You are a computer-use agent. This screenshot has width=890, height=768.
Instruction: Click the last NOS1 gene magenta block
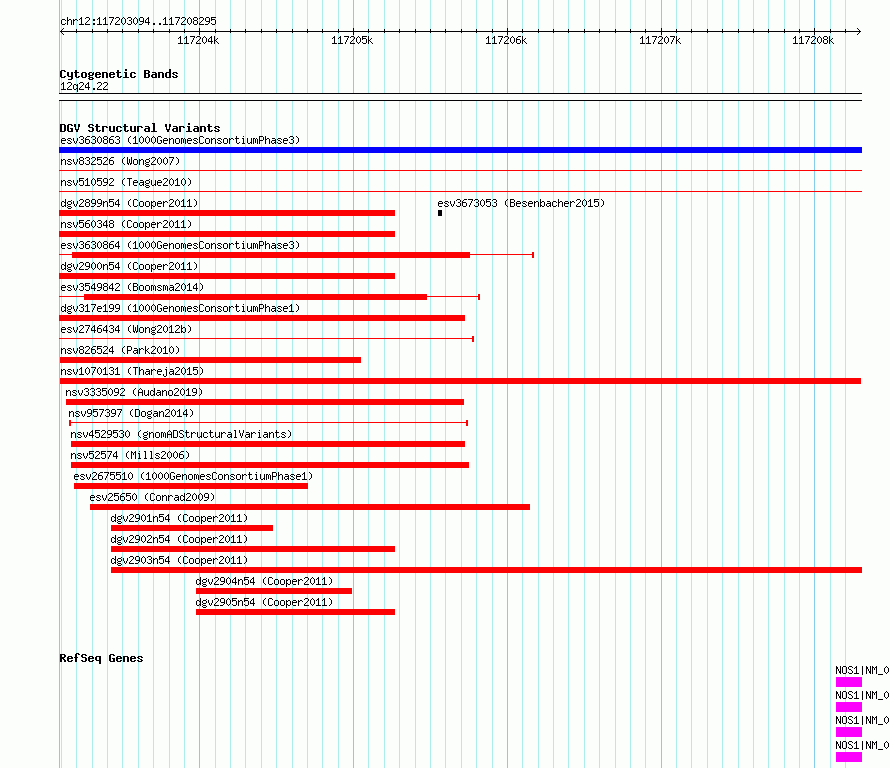click(849, 757)
